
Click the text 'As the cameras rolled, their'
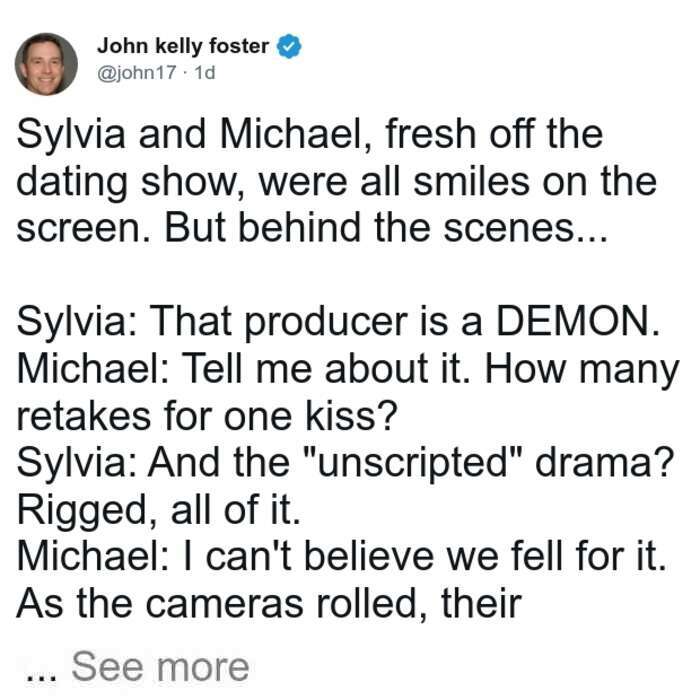[x=269, y=604]
